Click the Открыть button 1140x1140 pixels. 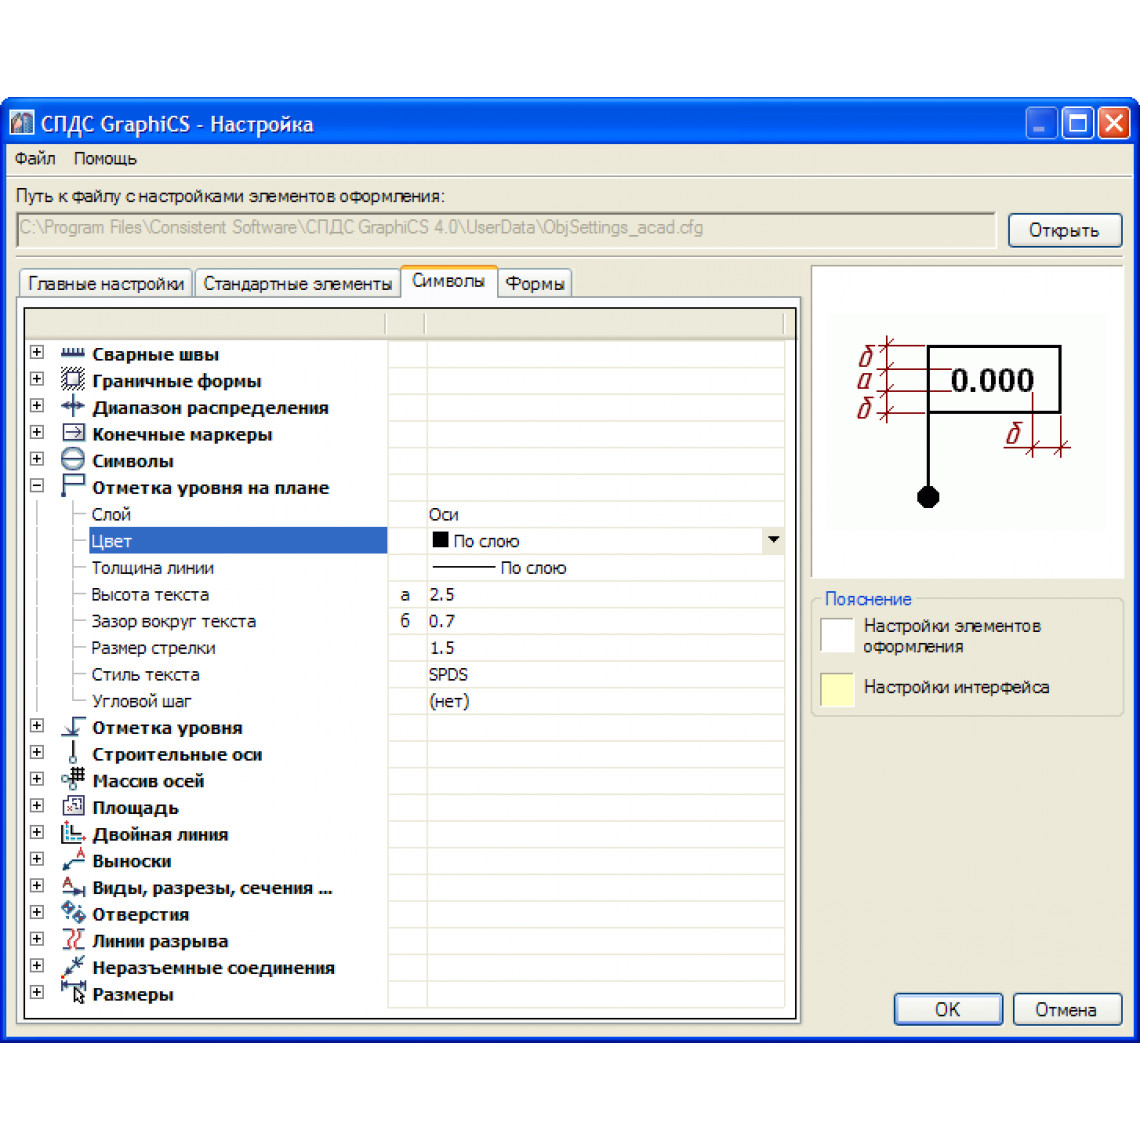click(1064, 230)
